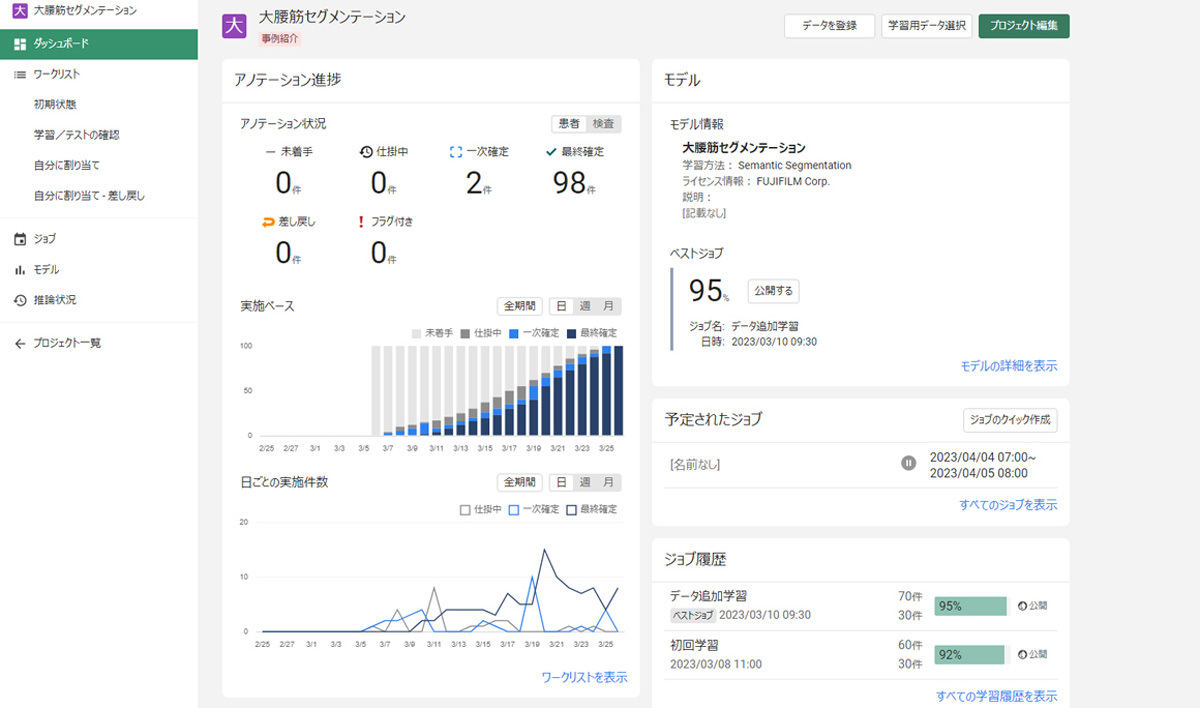Click the 92% accuracy bar
The image size is (1200, 708).
click(970, 654)
